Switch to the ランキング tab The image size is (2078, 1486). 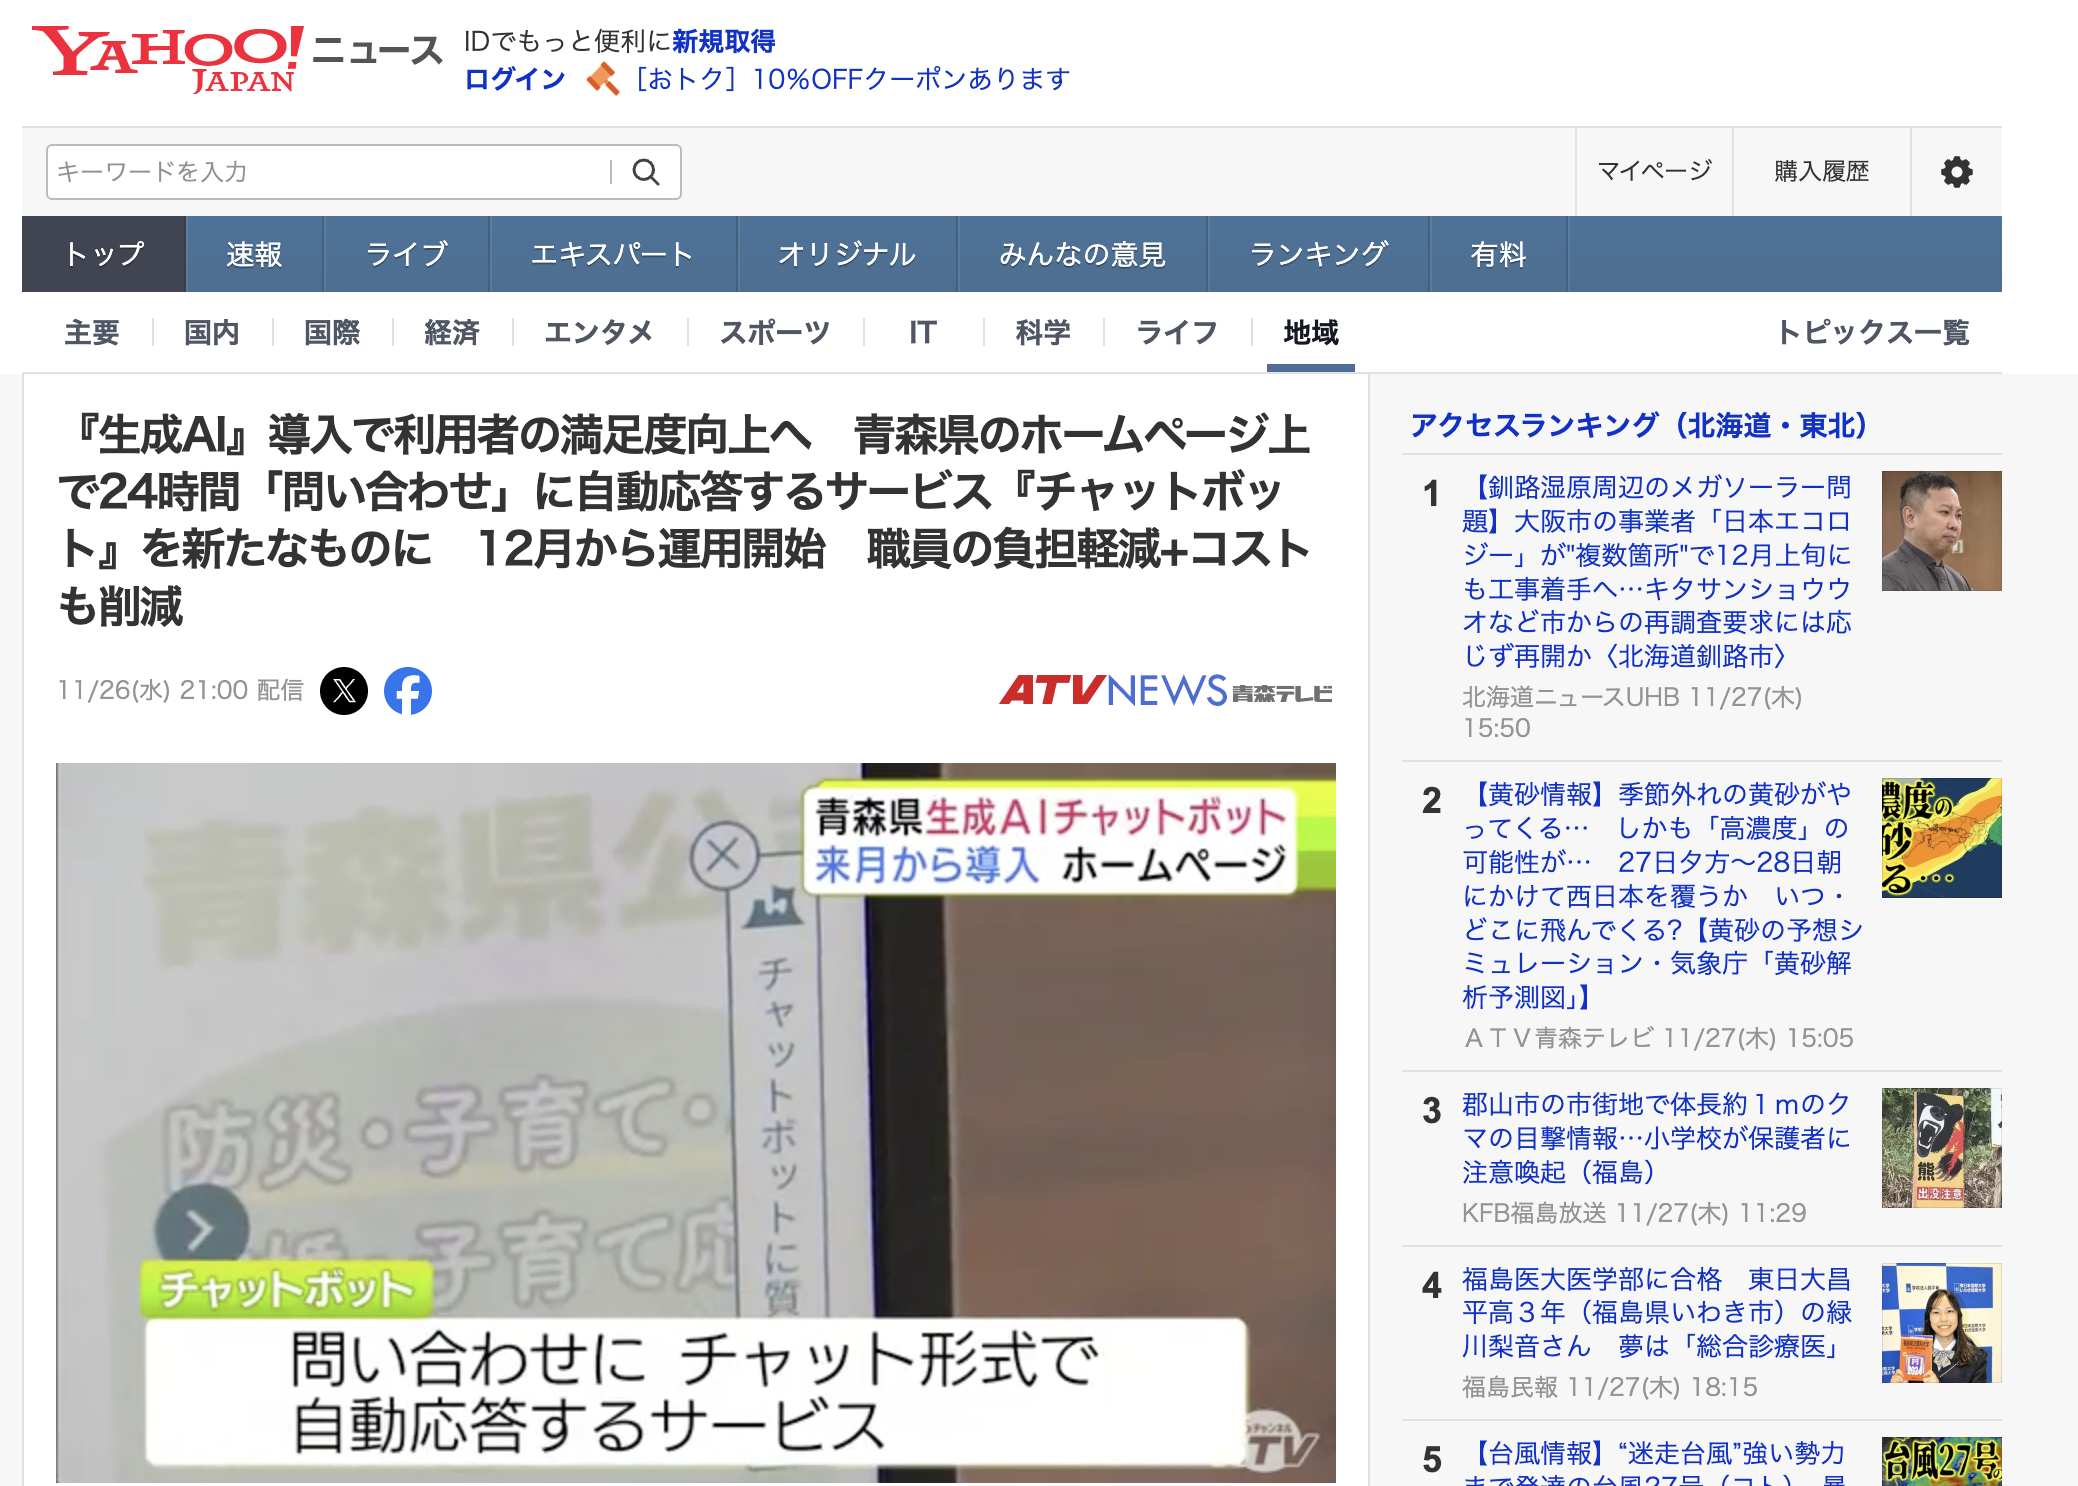click(x=1318, y=255)
